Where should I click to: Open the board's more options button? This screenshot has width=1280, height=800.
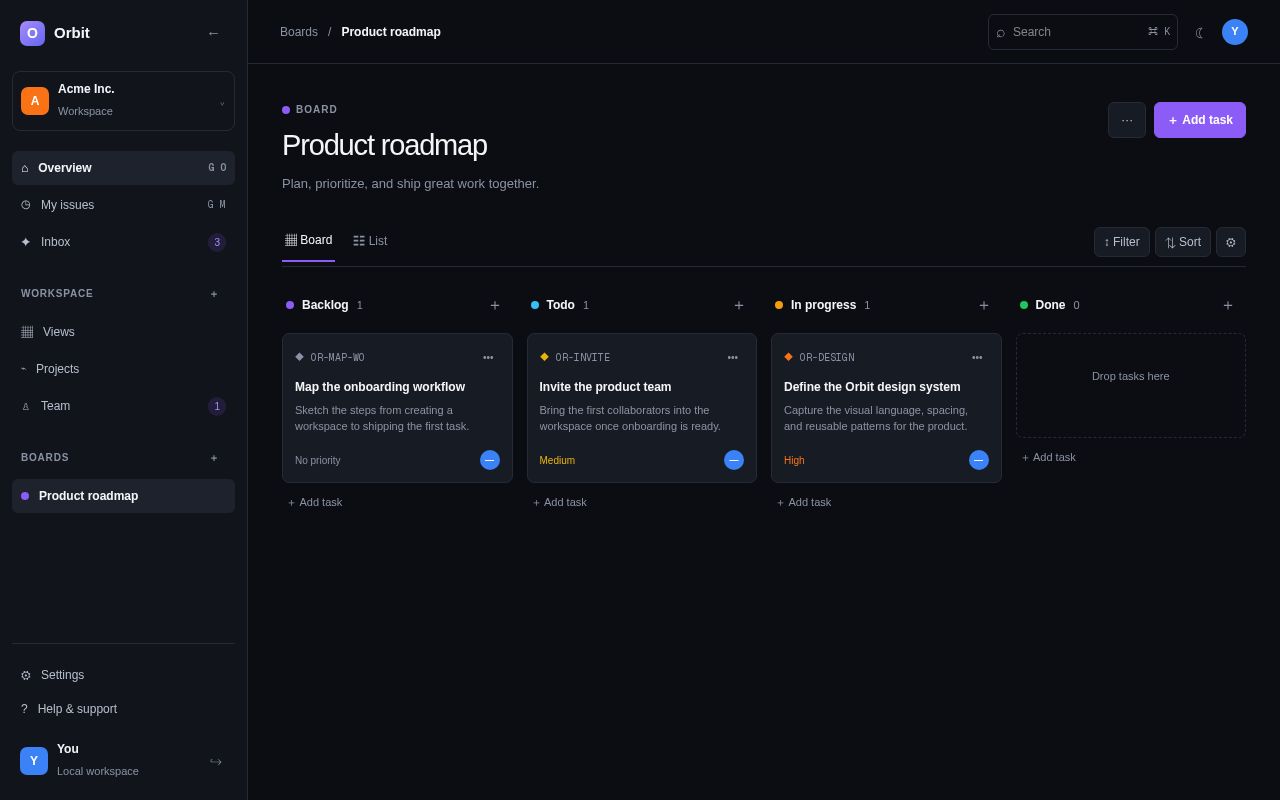(x=1127, y=120)
